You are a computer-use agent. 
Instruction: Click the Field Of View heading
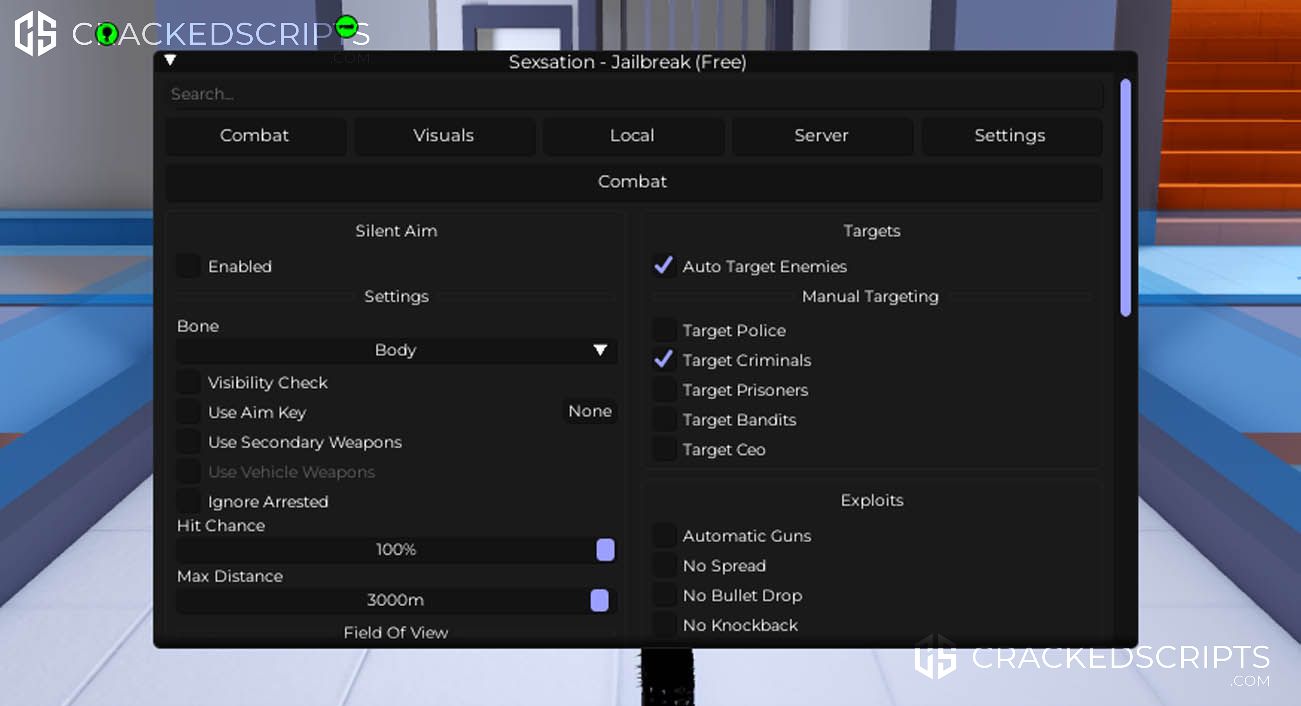point(396,632)
